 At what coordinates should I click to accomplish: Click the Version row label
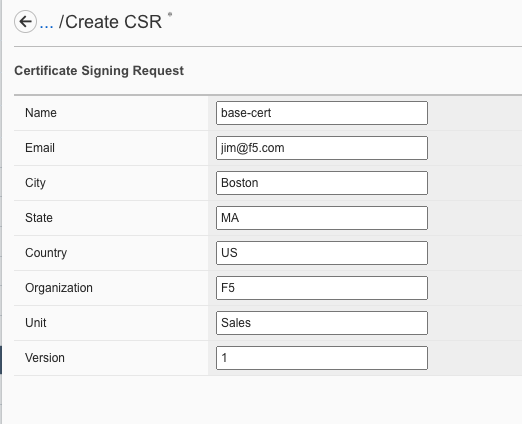45,358
